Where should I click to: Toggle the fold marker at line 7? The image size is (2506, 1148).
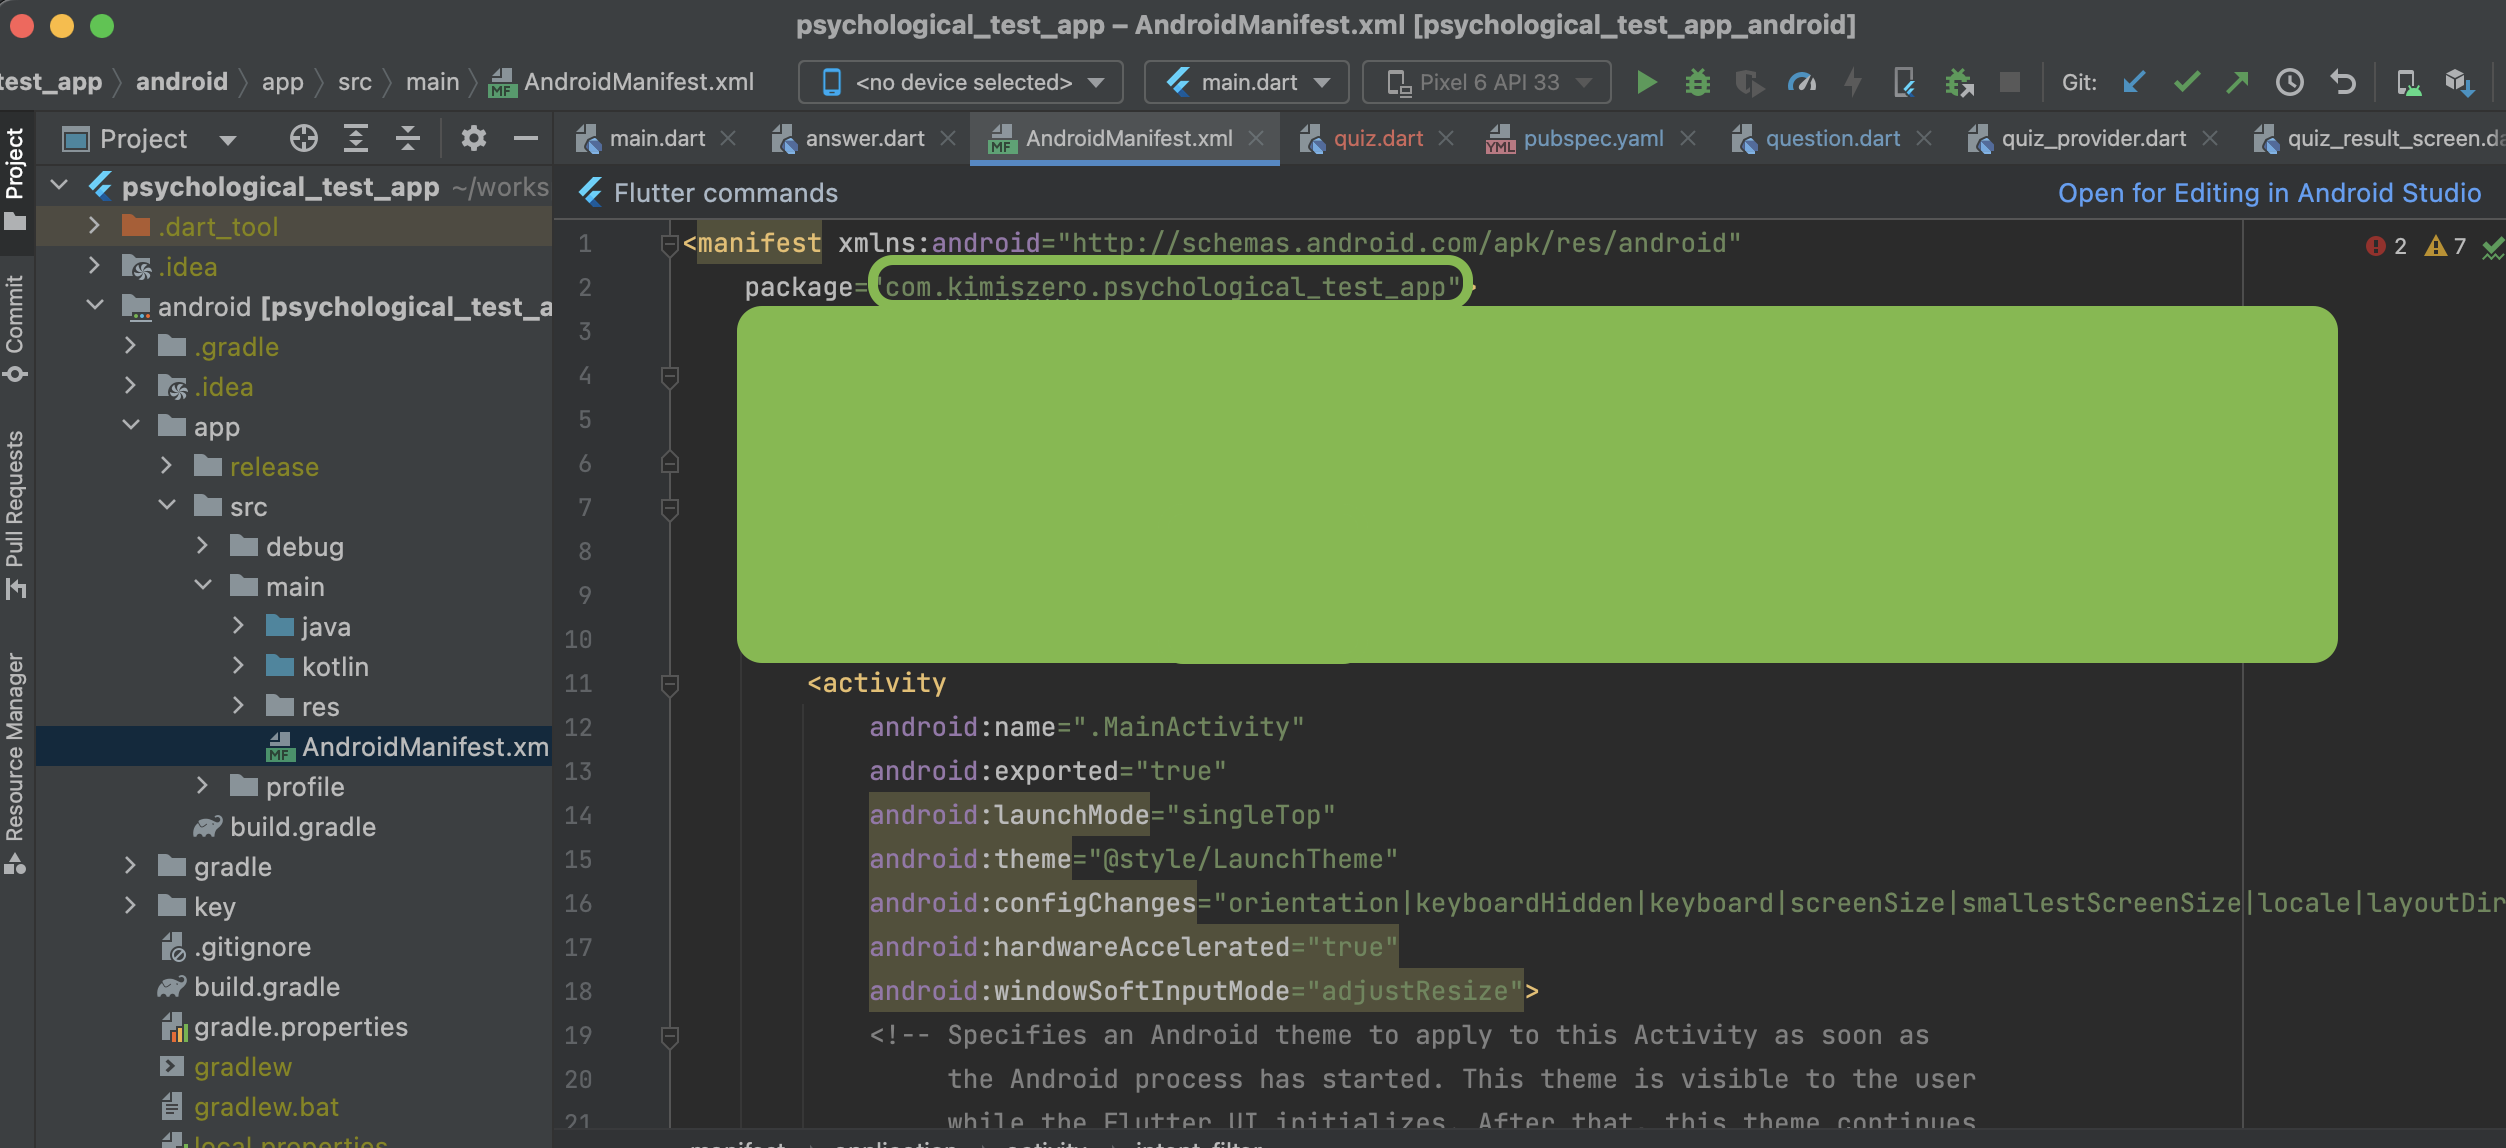(670, 508)
